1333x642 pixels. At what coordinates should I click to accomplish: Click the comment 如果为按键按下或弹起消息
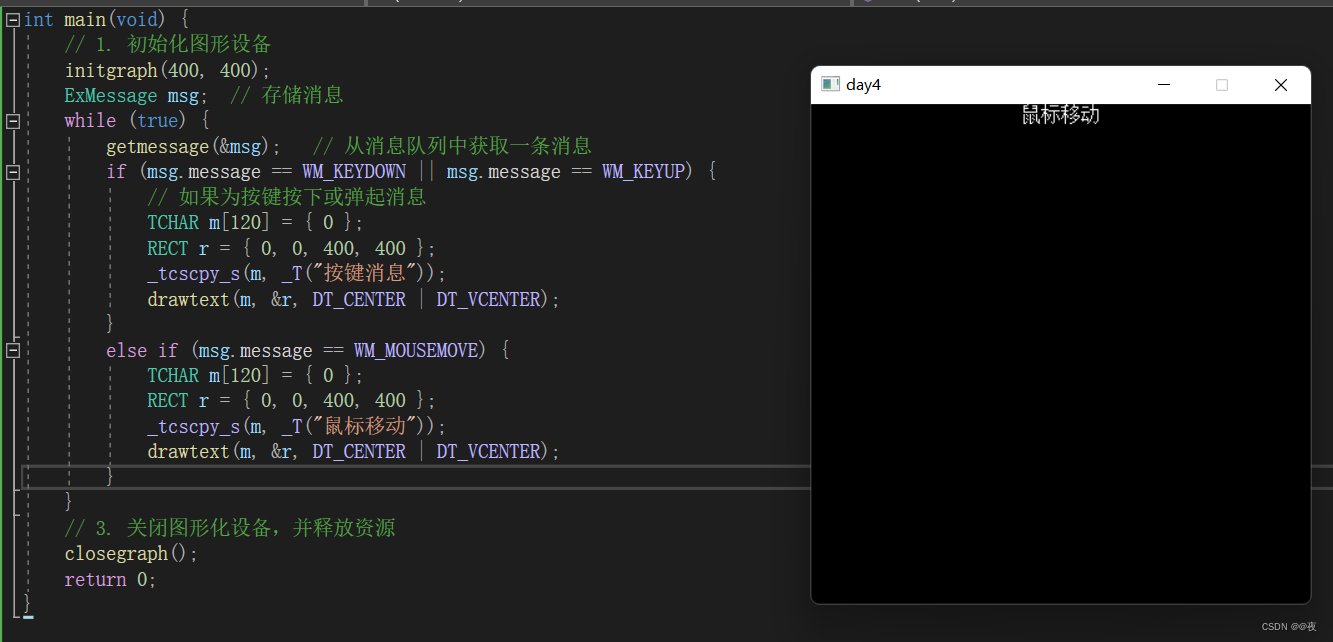[287, 197]
